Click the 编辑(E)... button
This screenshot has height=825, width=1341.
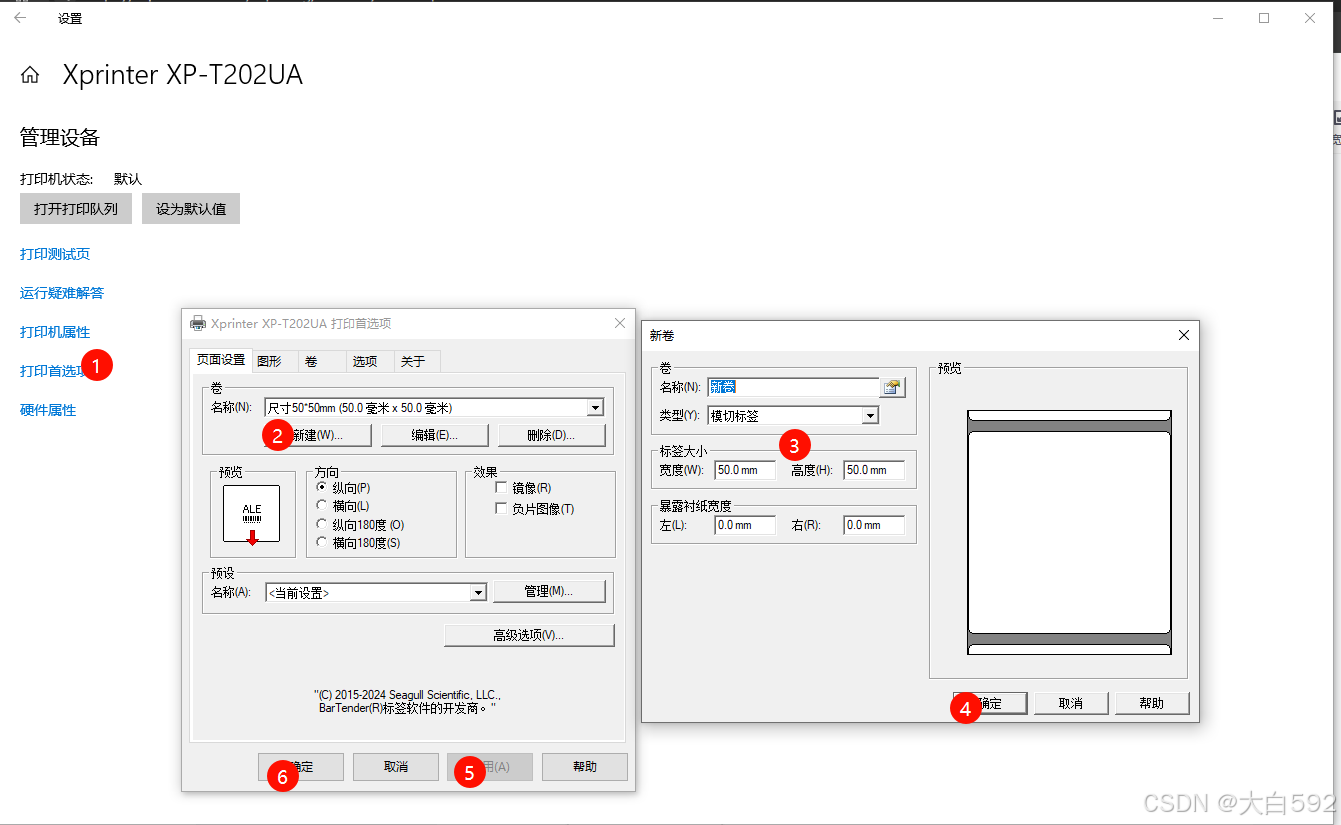click(x=435, y=435)
